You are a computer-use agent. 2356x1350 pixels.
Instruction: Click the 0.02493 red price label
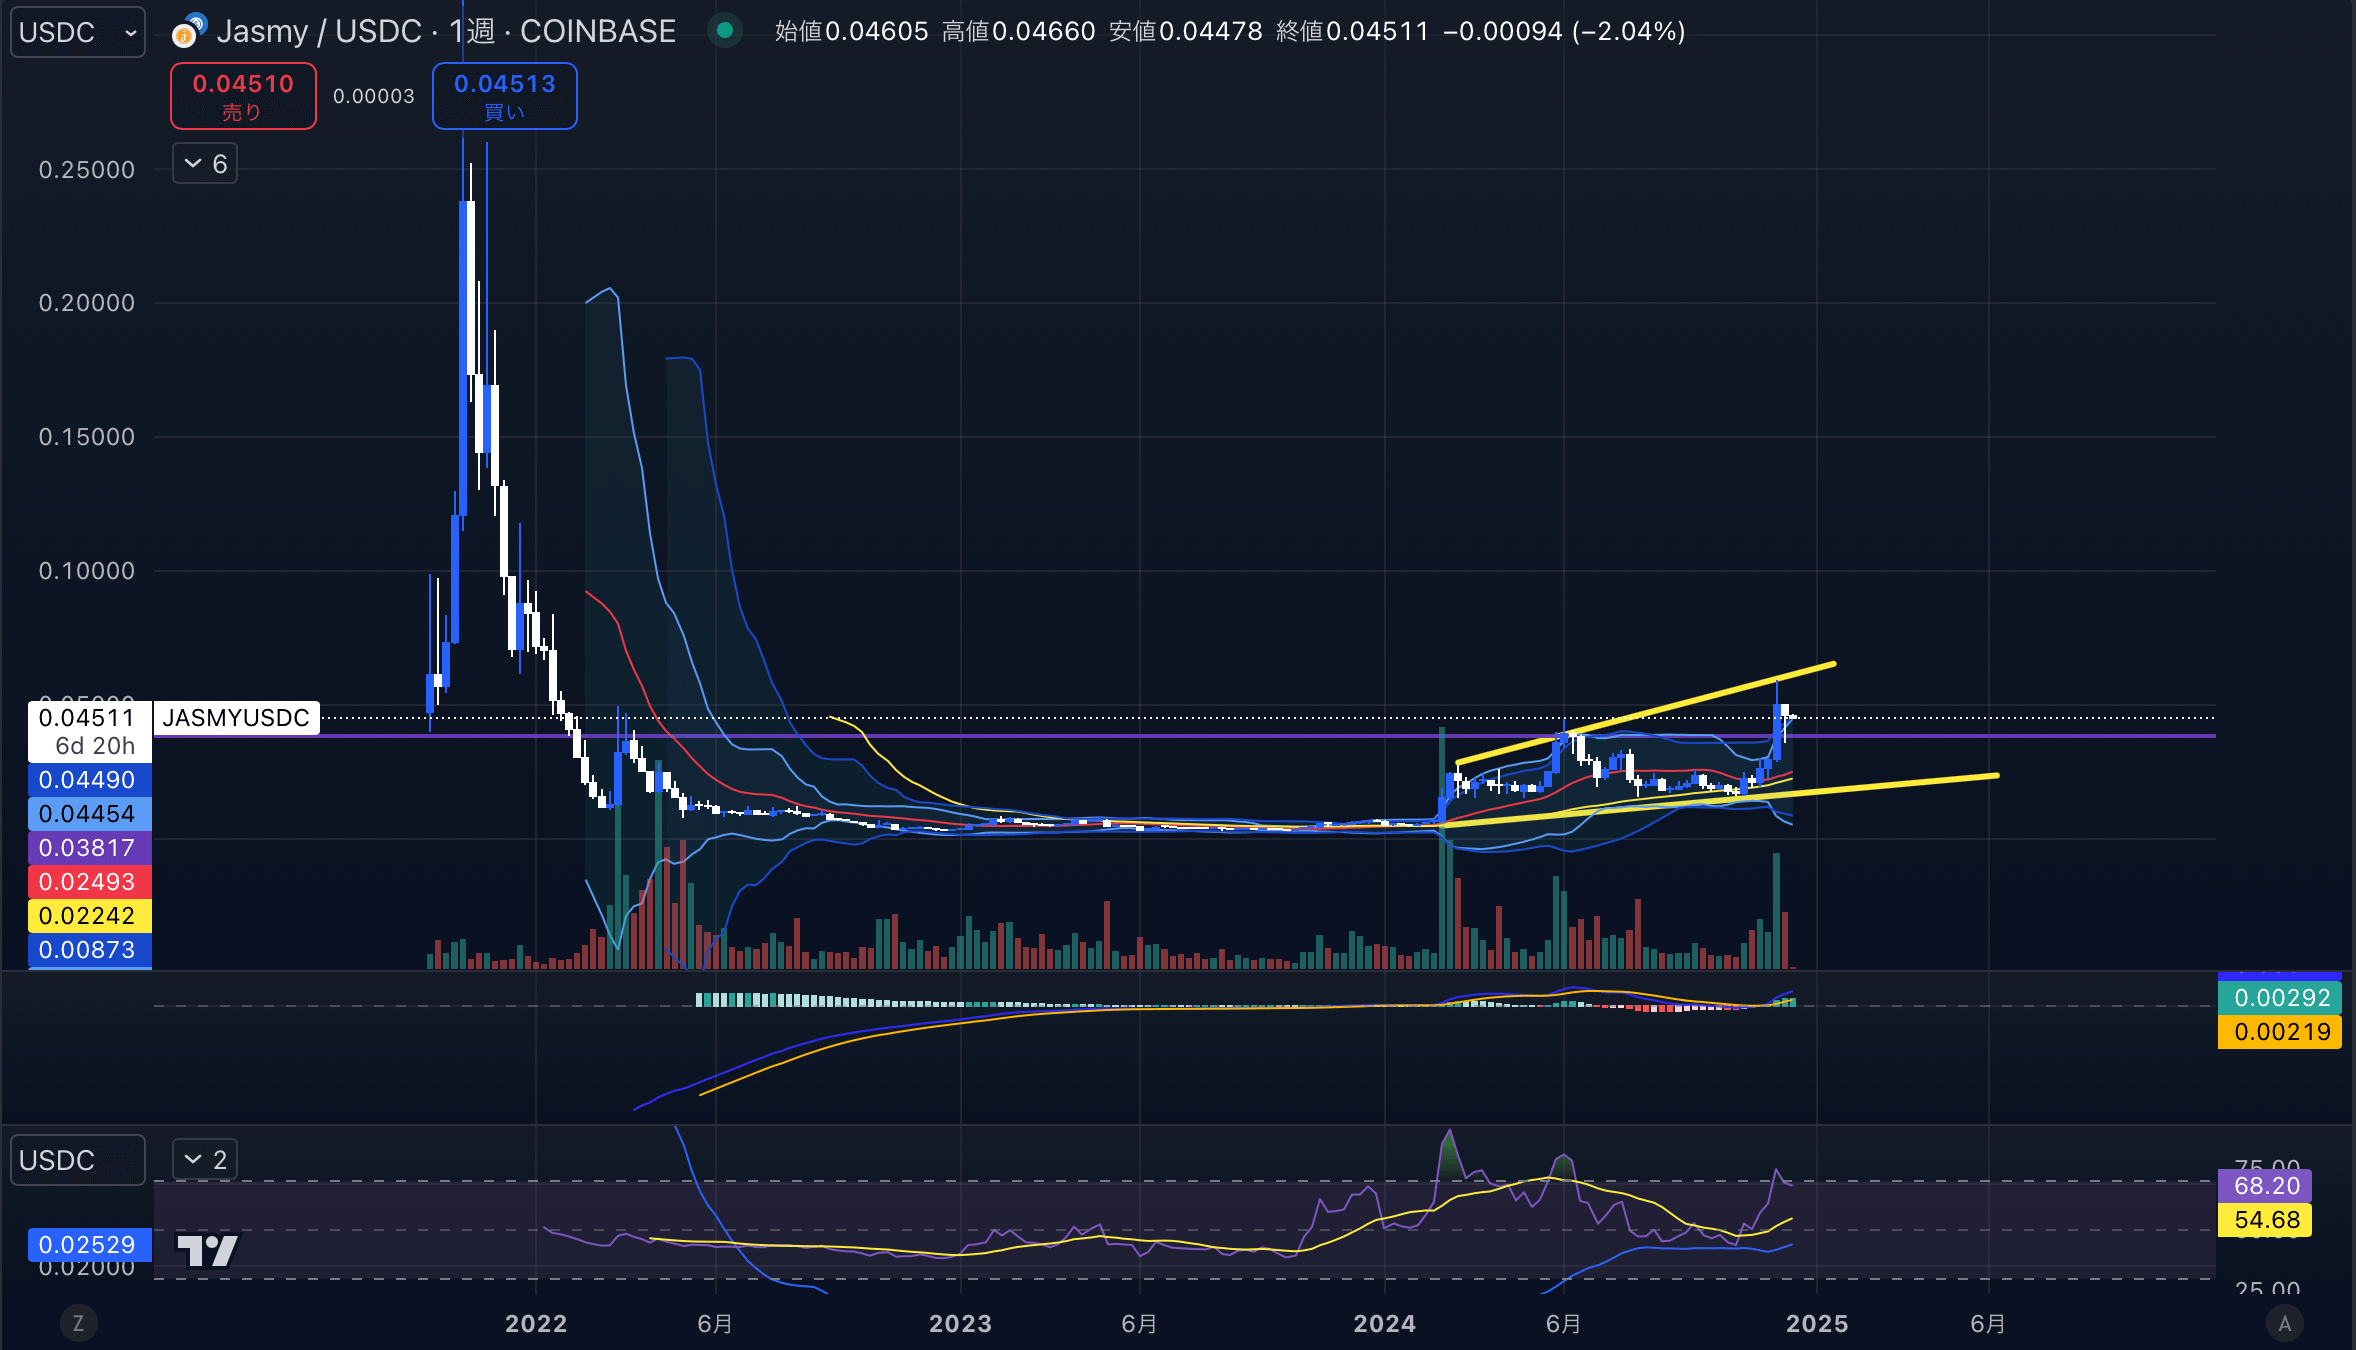pos(89,882)
